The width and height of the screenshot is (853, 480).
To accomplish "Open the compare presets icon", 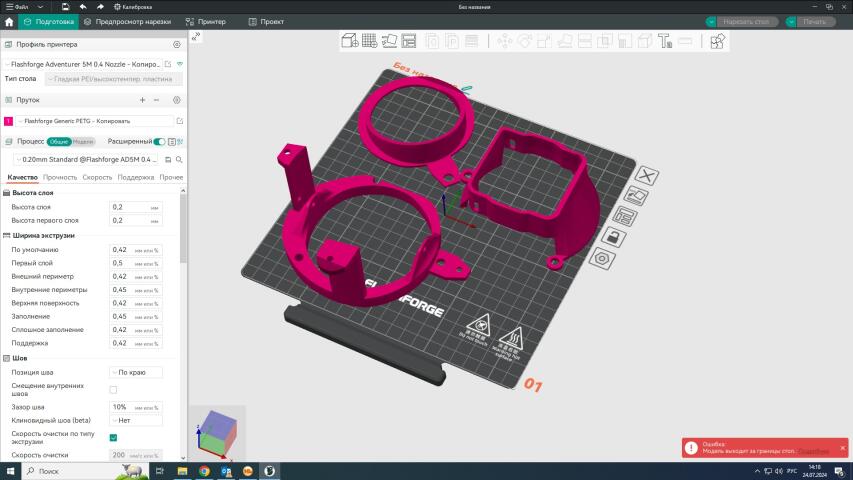I will click(180, 141).
